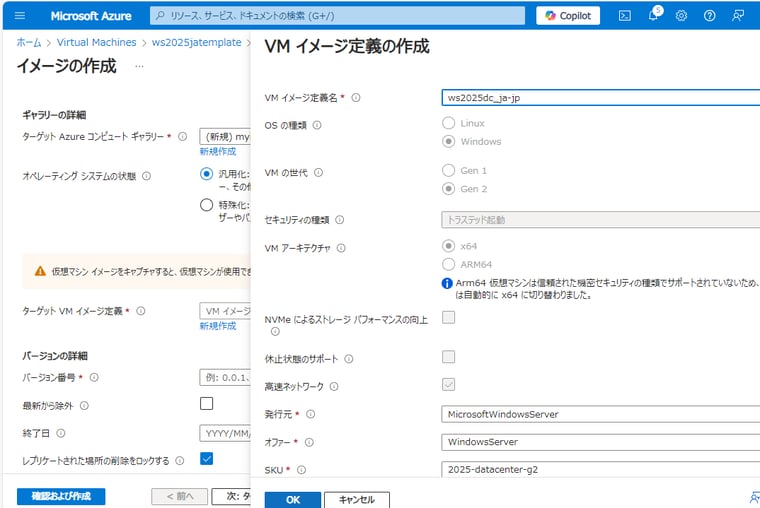Show info for バージョン番号
The image size is (760, 508).
[94, 377]
